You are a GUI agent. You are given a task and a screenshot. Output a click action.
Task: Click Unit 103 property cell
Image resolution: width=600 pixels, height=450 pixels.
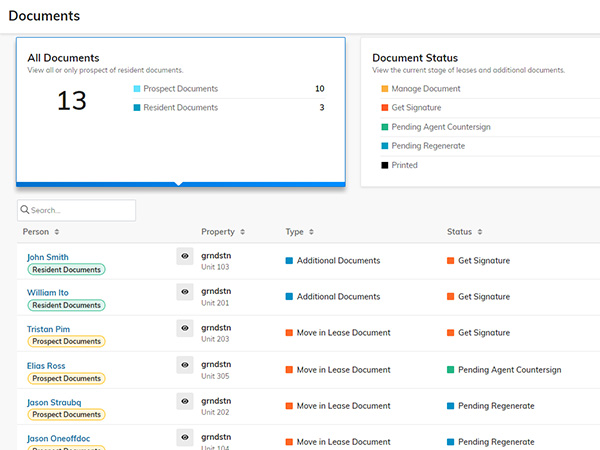pyautogui.click(x=215, y=267)
